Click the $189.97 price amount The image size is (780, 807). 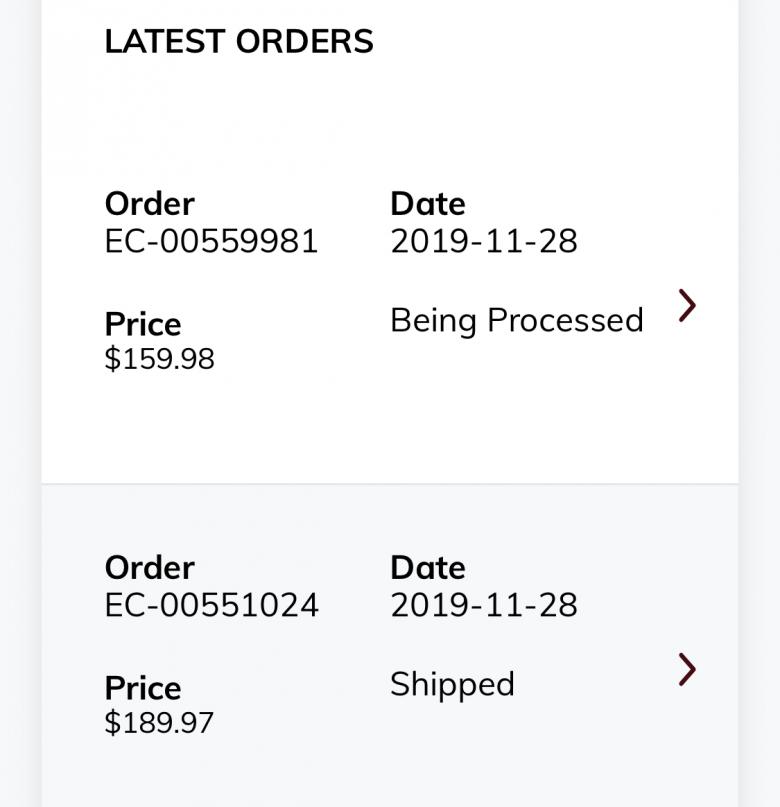point(159,723)
